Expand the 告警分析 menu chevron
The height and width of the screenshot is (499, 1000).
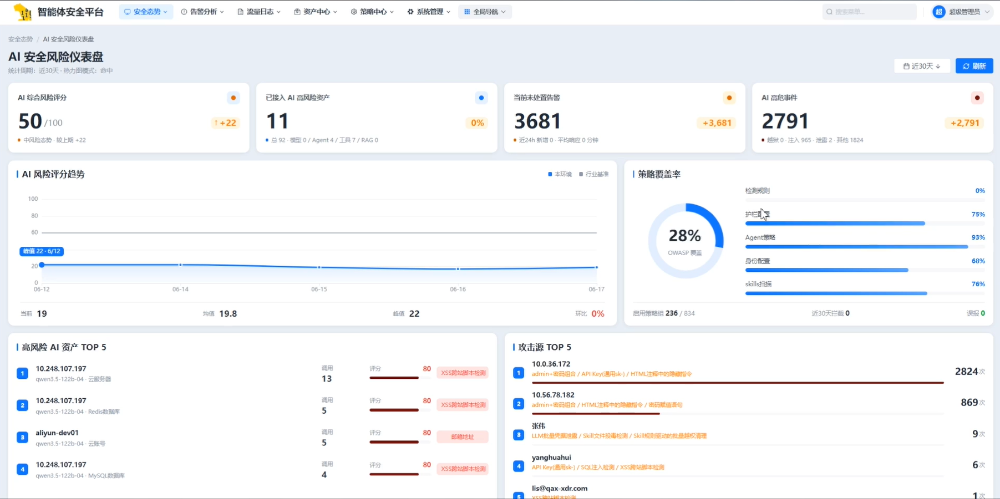[222, 12]
